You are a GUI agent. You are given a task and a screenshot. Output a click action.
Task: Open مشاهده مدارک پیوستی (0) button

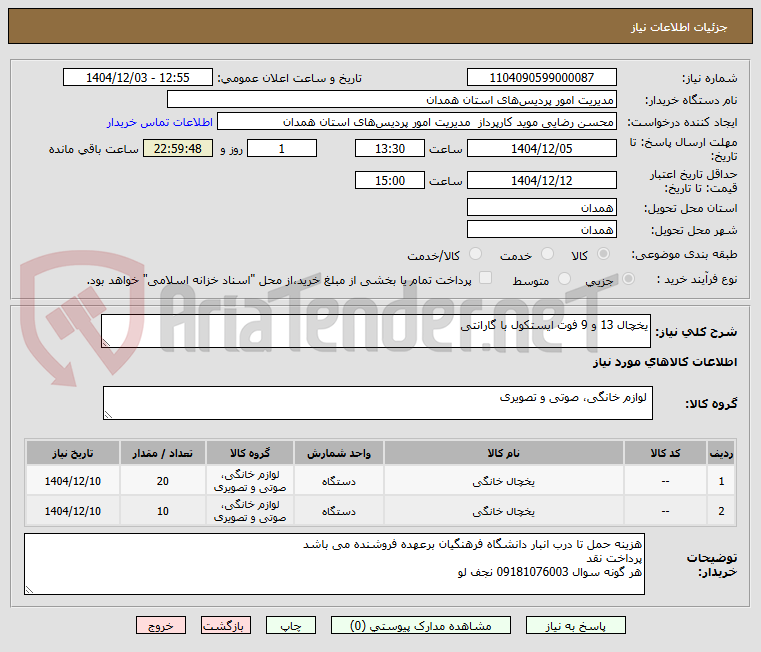pyautogui.click(x=420, y=625)
